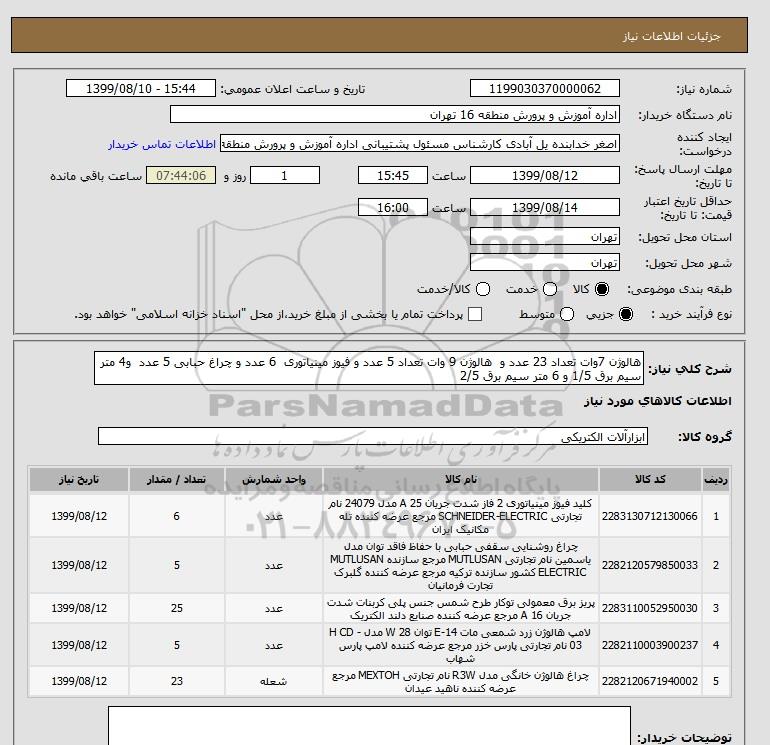
Task: Click the request creator field
Action: coord(420,144)
